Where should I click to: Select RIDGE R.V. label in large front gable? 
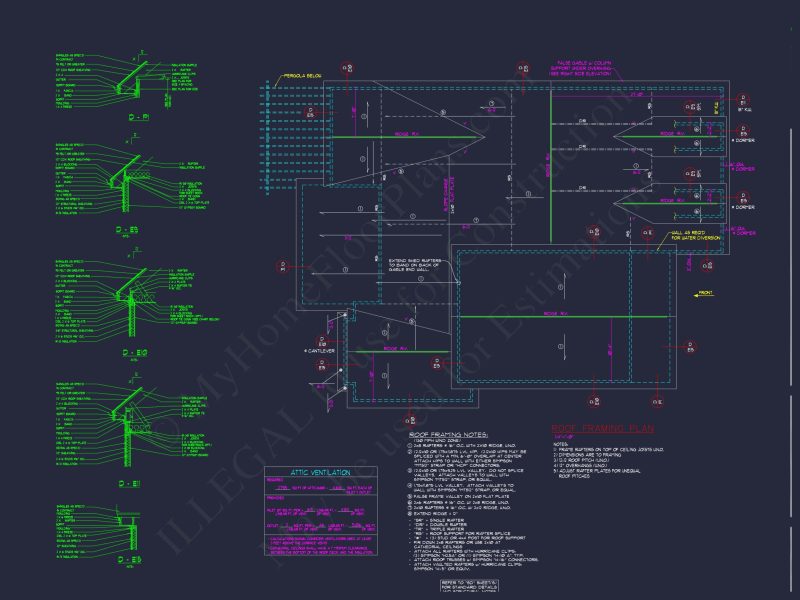(x=556, y=314)
